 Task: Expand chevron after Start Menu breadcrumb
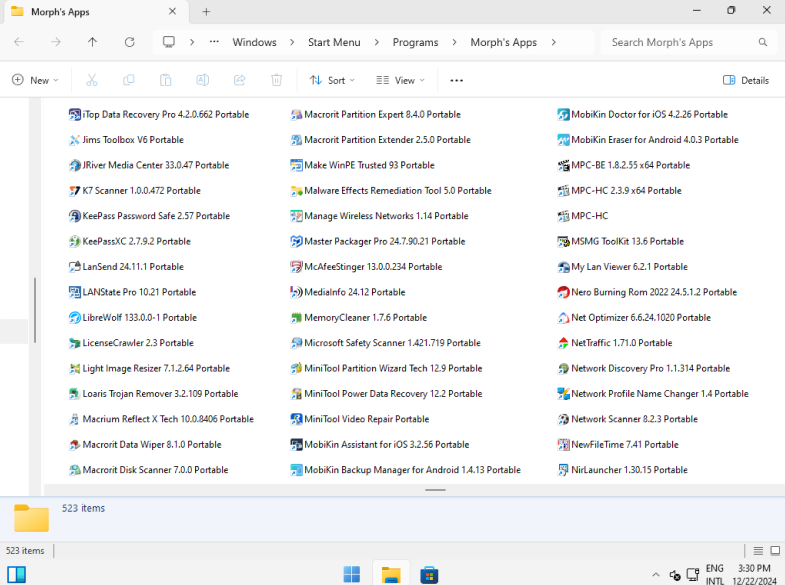tap(376, 43)
